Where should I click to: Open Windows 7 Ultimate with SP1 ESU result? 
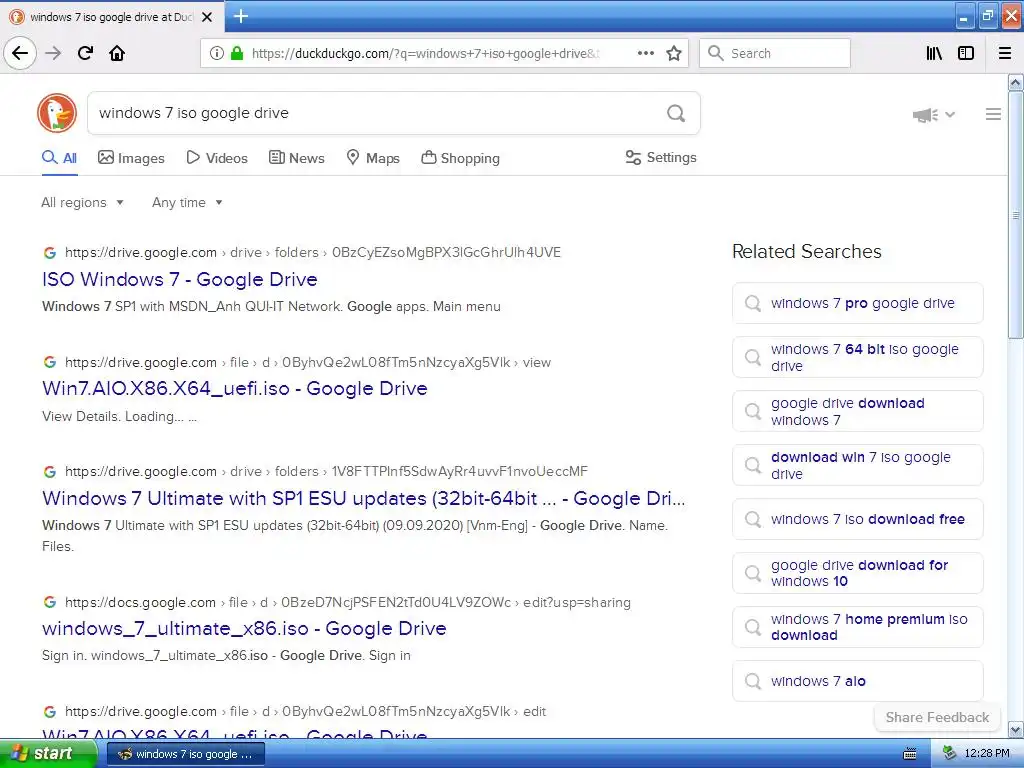[364, 498]
